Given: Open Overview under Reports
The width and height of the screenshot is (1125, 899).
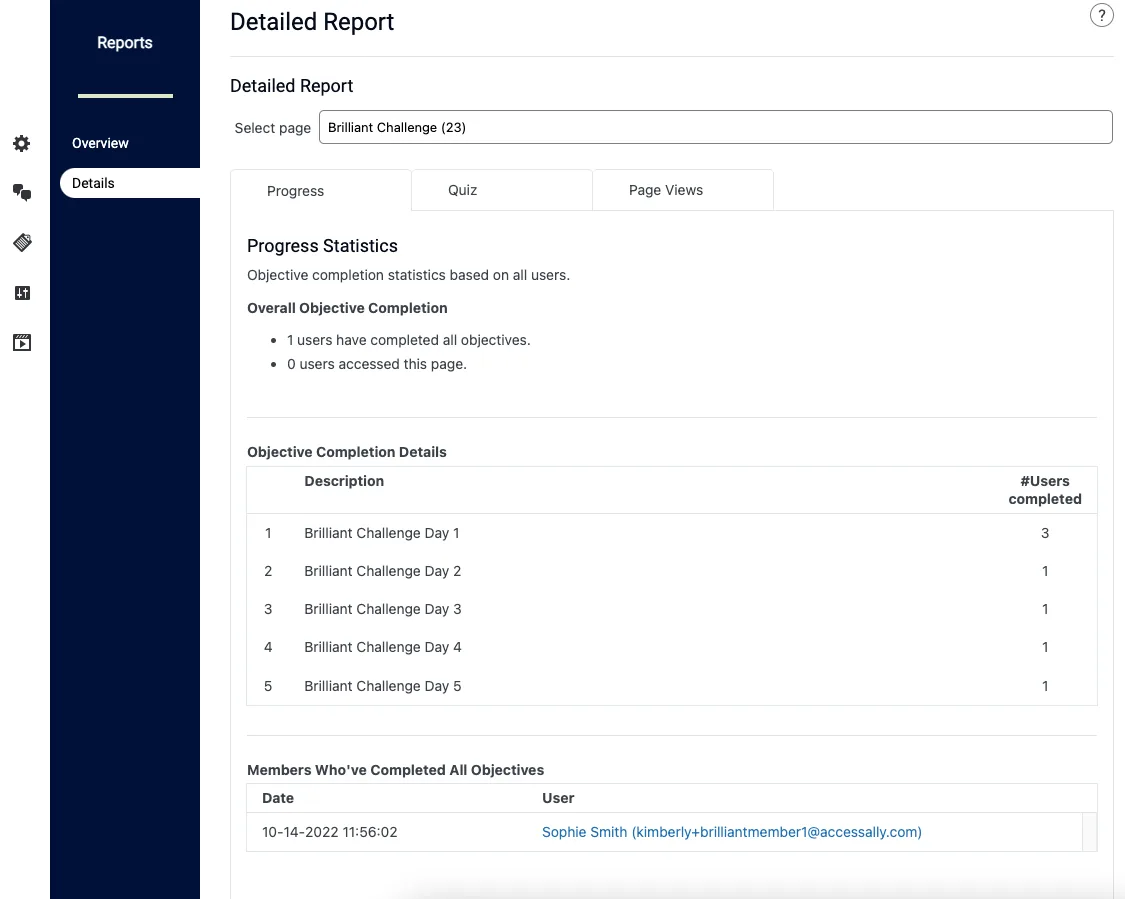Looking at the screenshot, I should click(x=99, y=143).
